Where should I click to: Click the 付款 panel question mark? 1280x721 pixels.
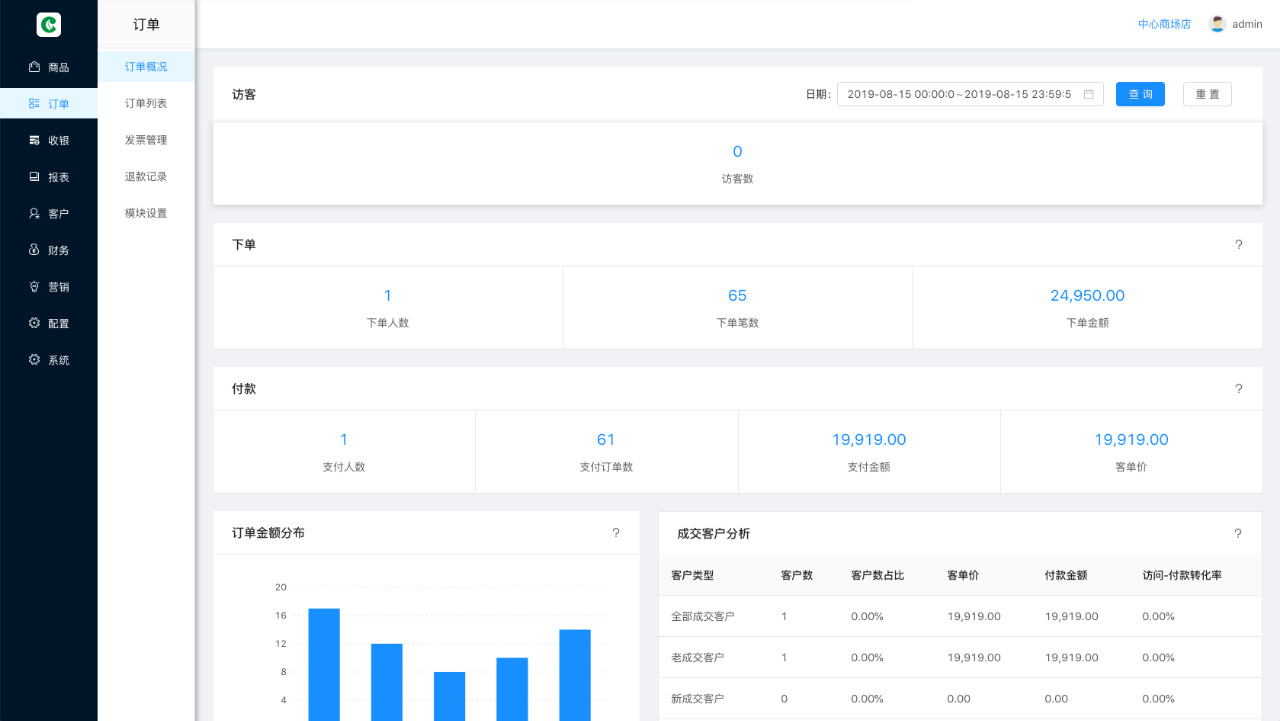(1238, 389)
